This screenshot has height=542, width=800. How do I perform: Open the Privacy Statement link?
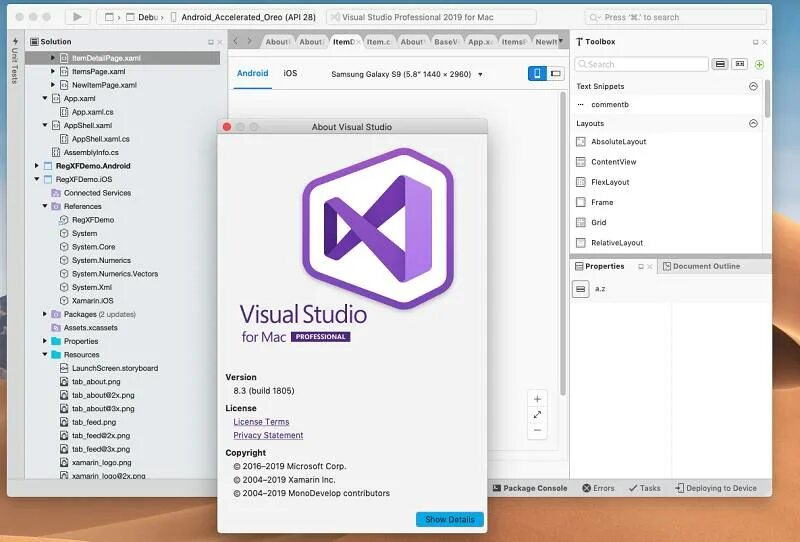pyautogui.click(x=268, y=435)
